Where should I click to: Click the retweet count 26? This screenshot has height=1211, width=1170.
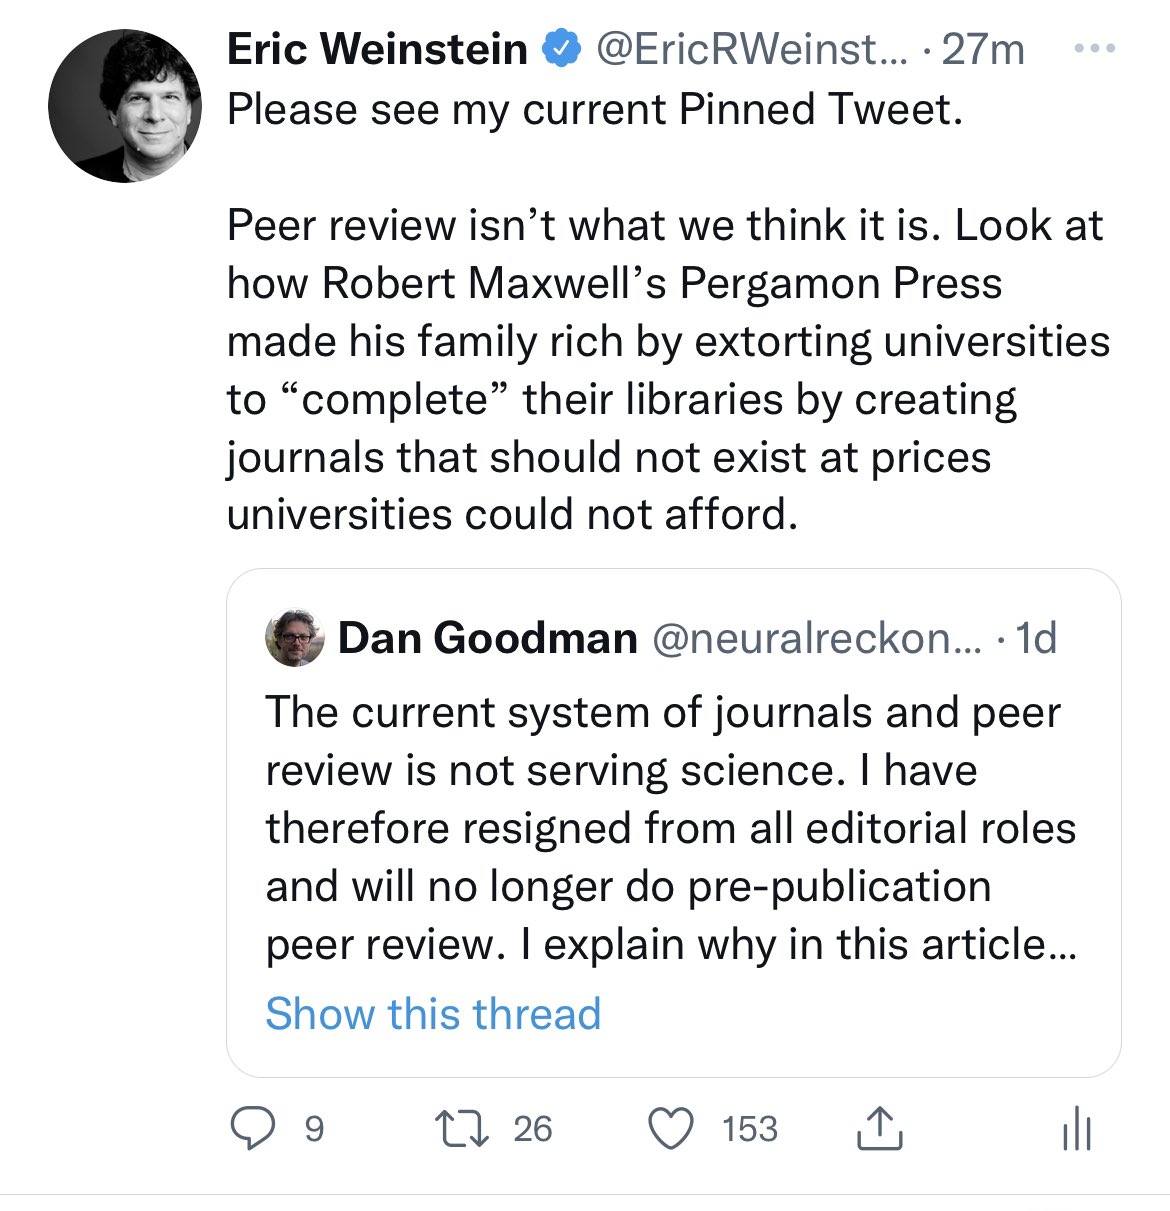pos(532,1129)
